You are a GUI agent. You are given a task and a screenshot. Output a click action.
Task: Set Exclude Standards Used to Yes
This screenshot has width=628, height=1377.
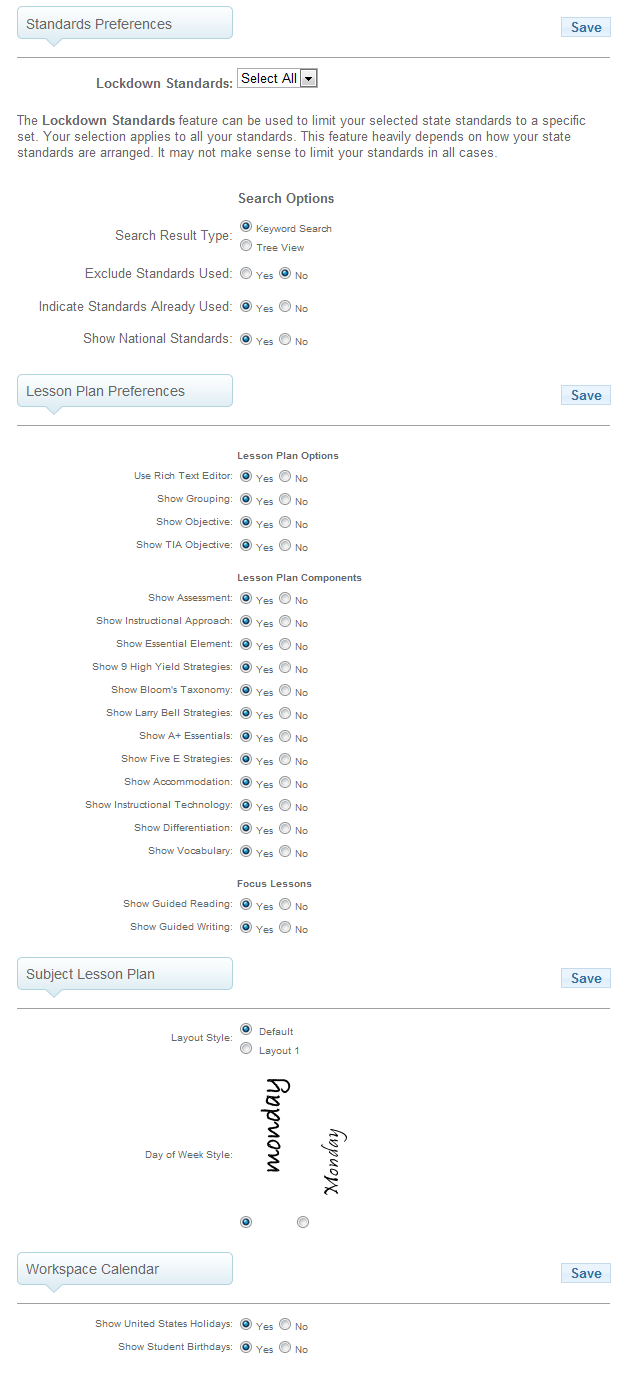pos(246,273)
